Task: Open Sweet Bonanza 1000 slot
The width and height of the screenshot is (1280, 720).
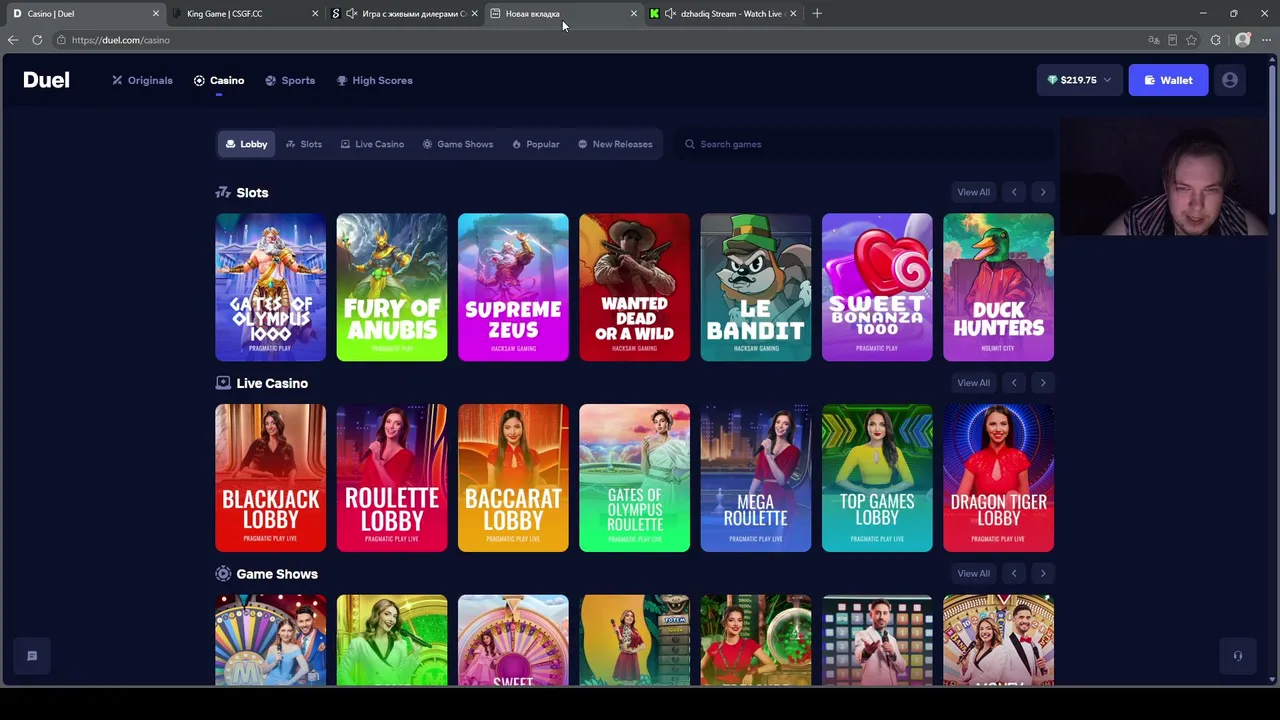Action: tap(877, 287)
